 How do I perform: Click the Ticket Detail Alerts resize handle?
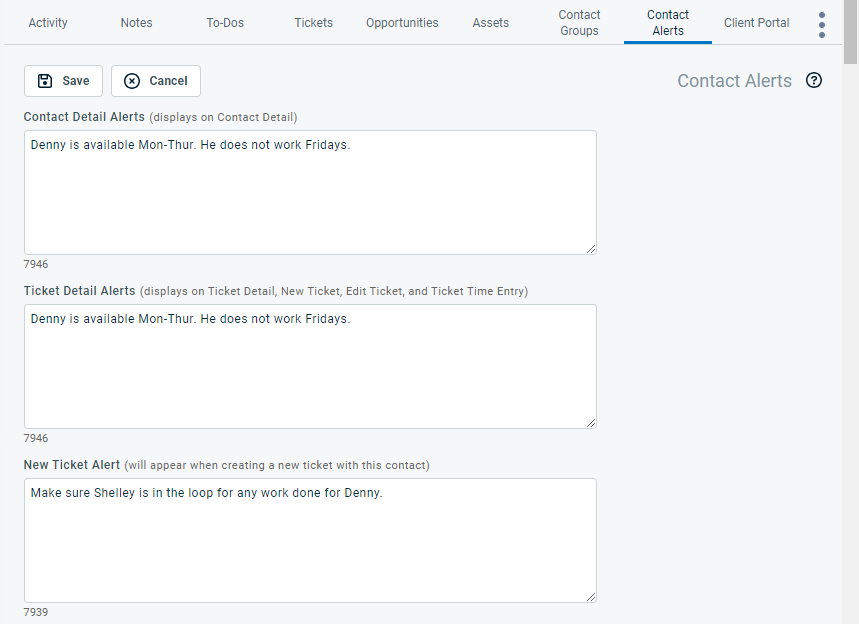point(591,423)
